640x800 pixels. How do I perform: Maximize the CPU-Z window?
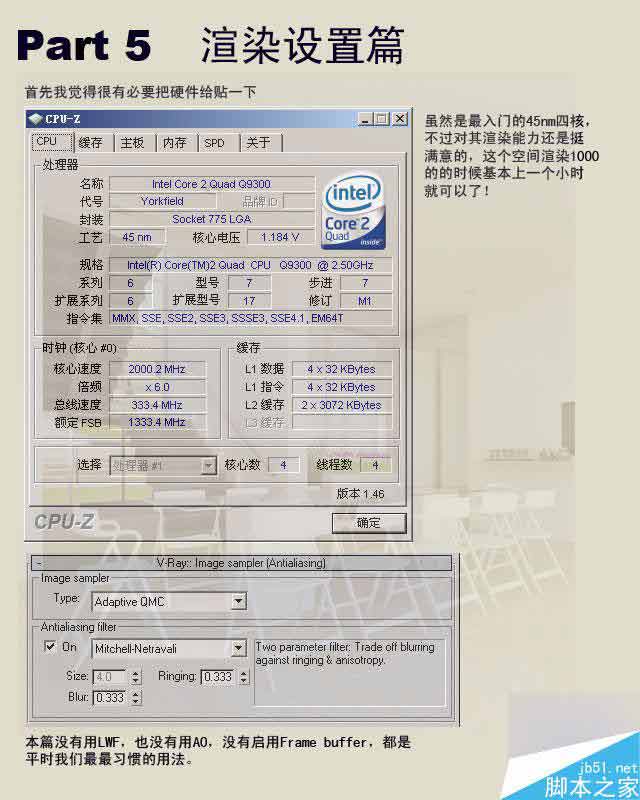[x=381, y=119]
